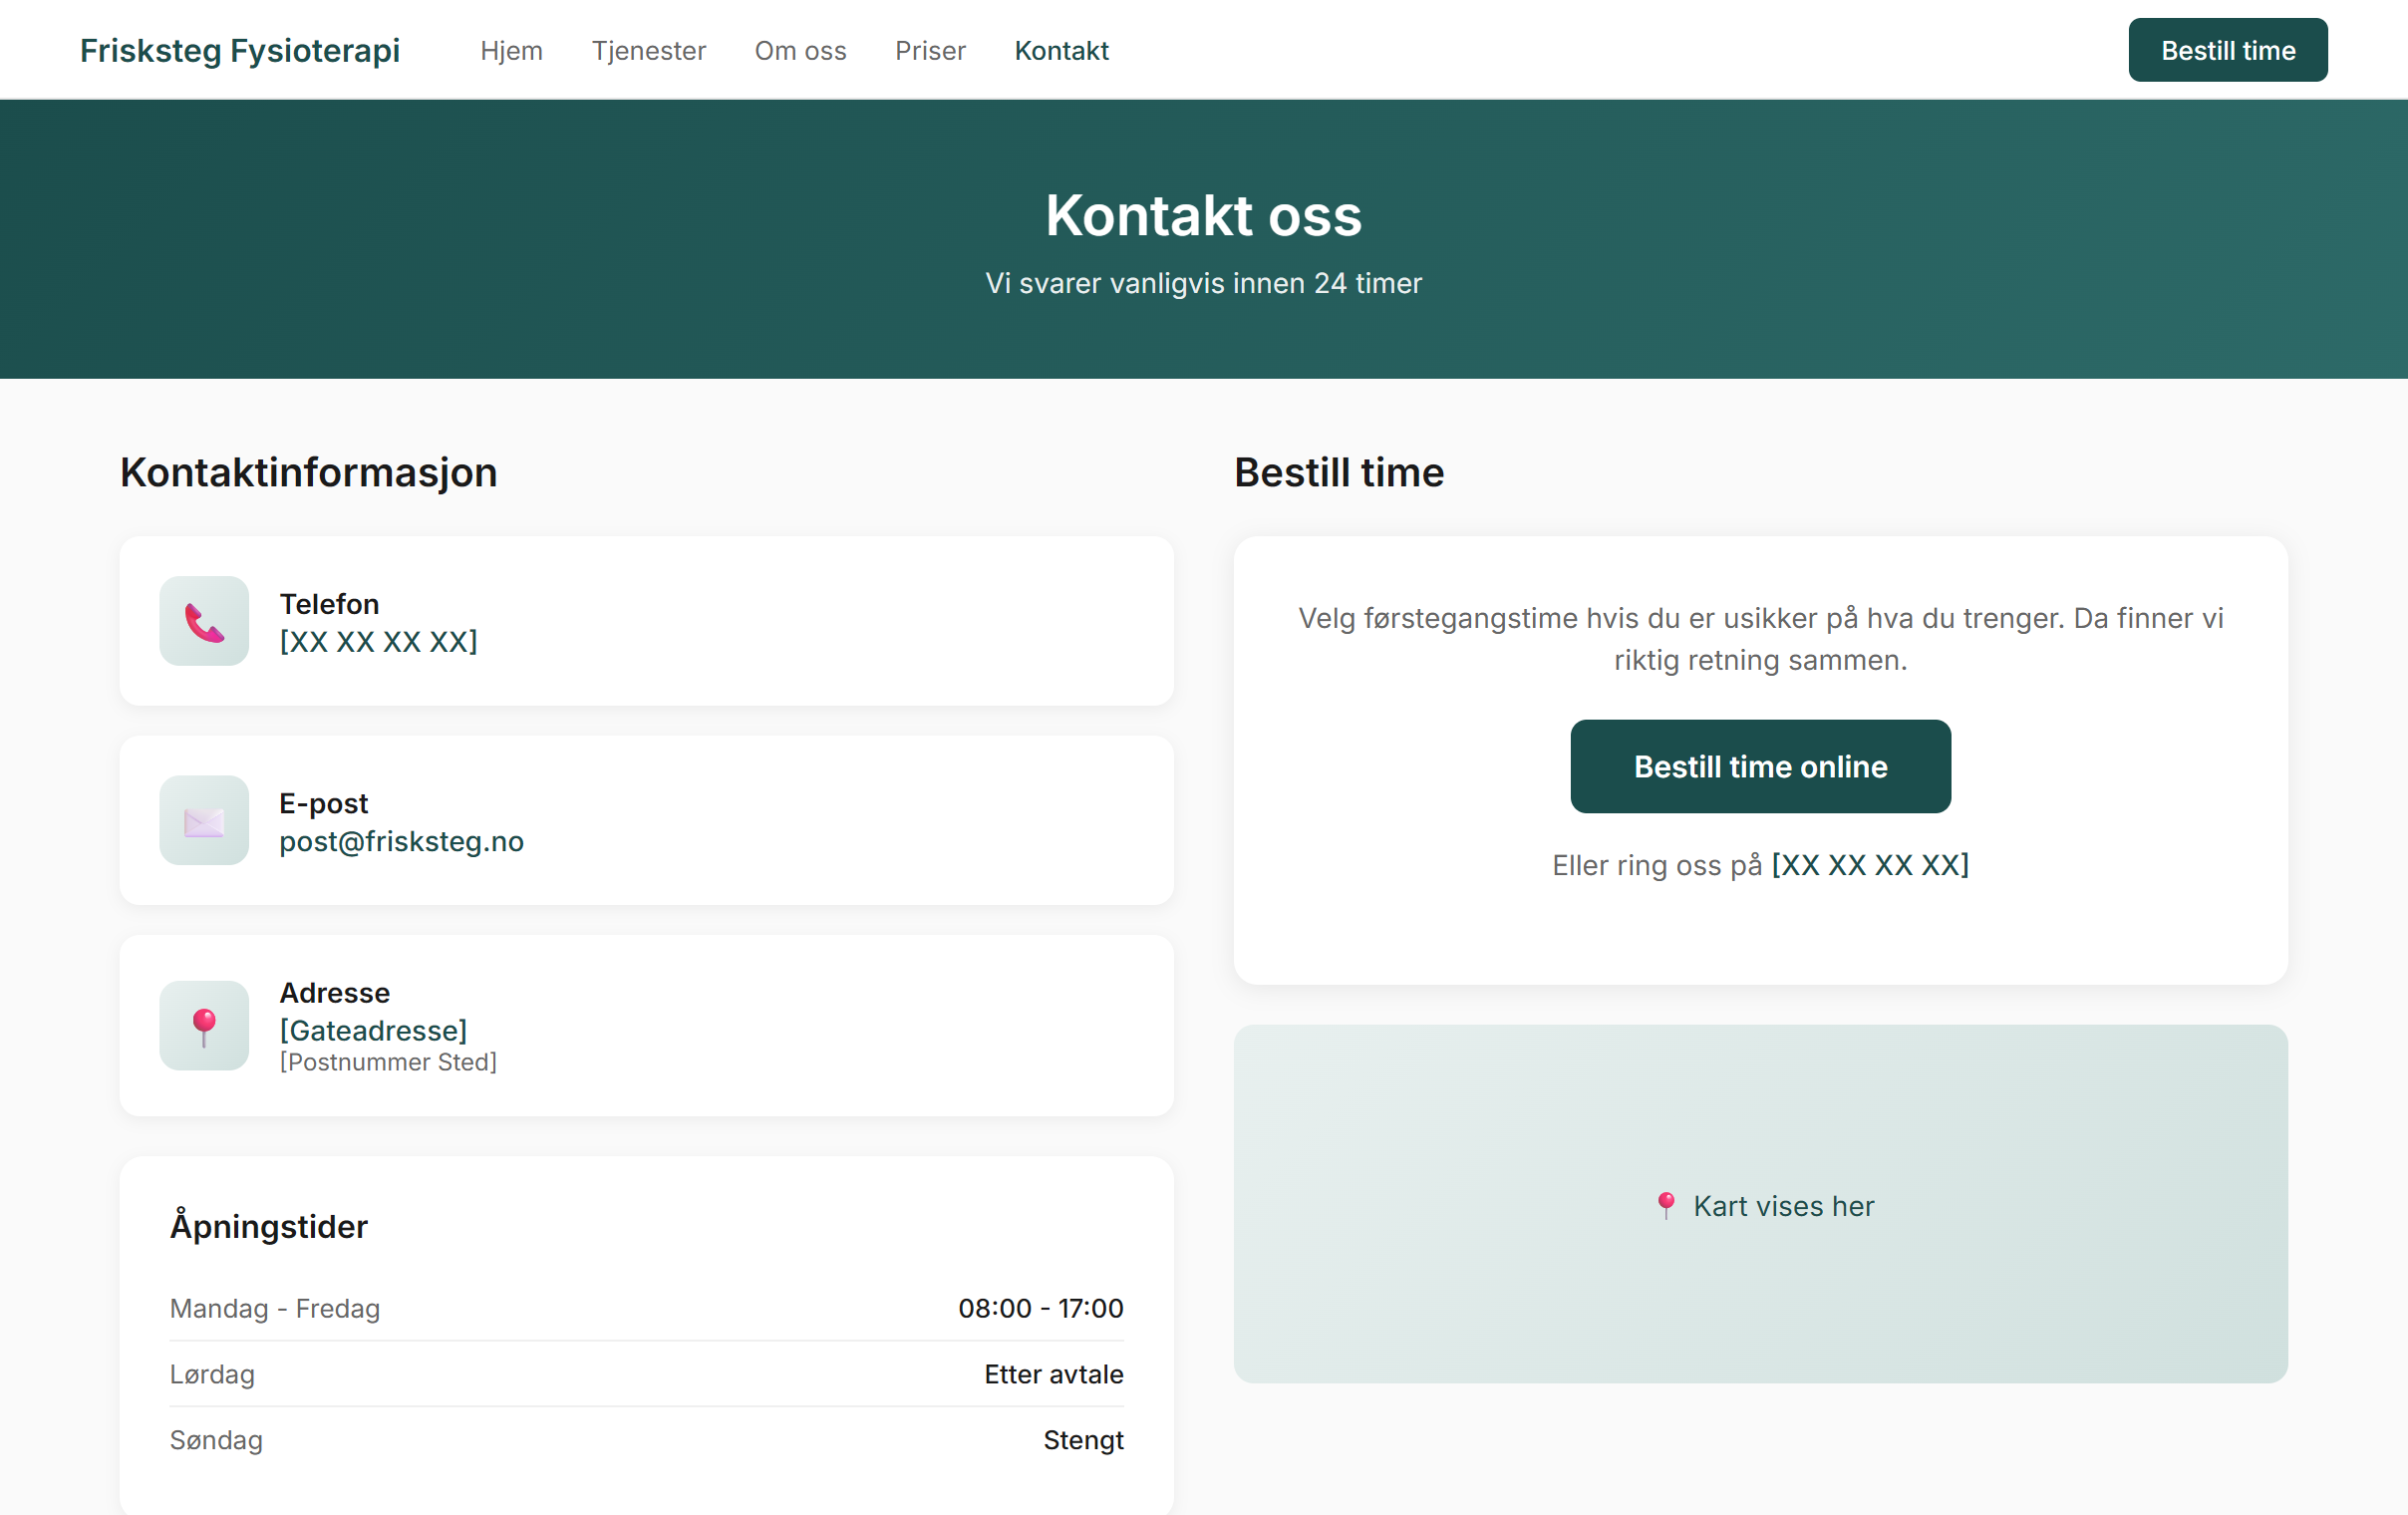Viewport: 2408px width, 1515px height.
Task: Click the pink phone icon
Action: [x=204, y=622]
